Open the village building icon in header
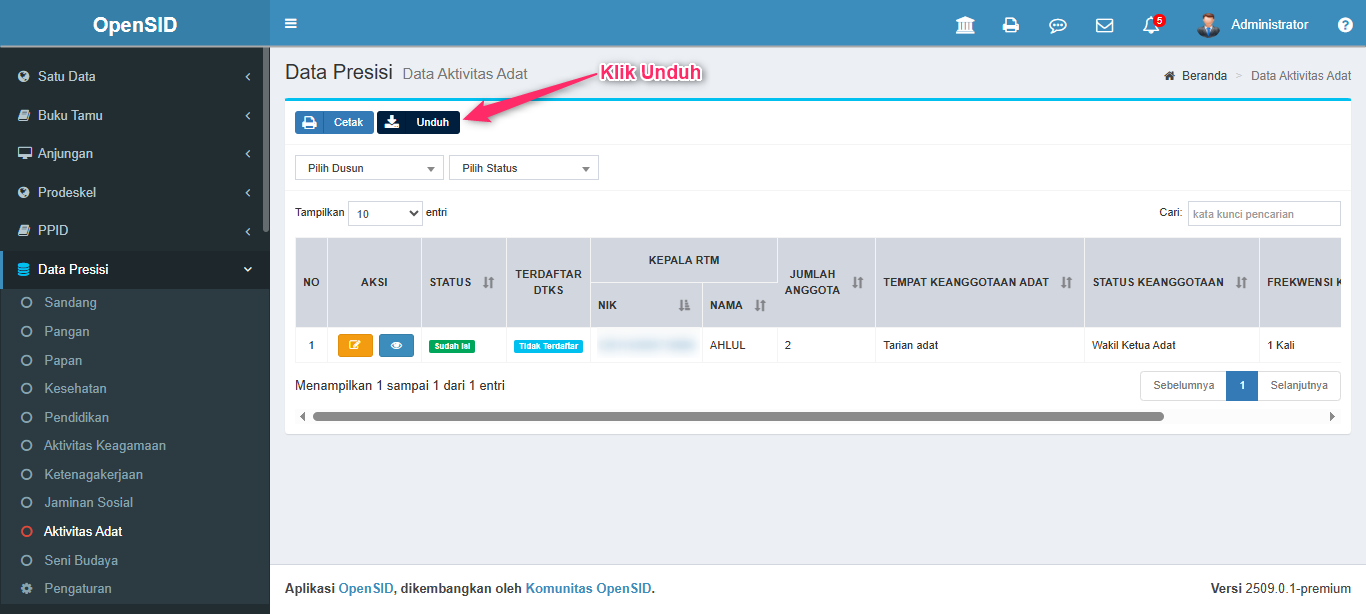Screen dimensions: 1366x614 click(x=965, y=25)
